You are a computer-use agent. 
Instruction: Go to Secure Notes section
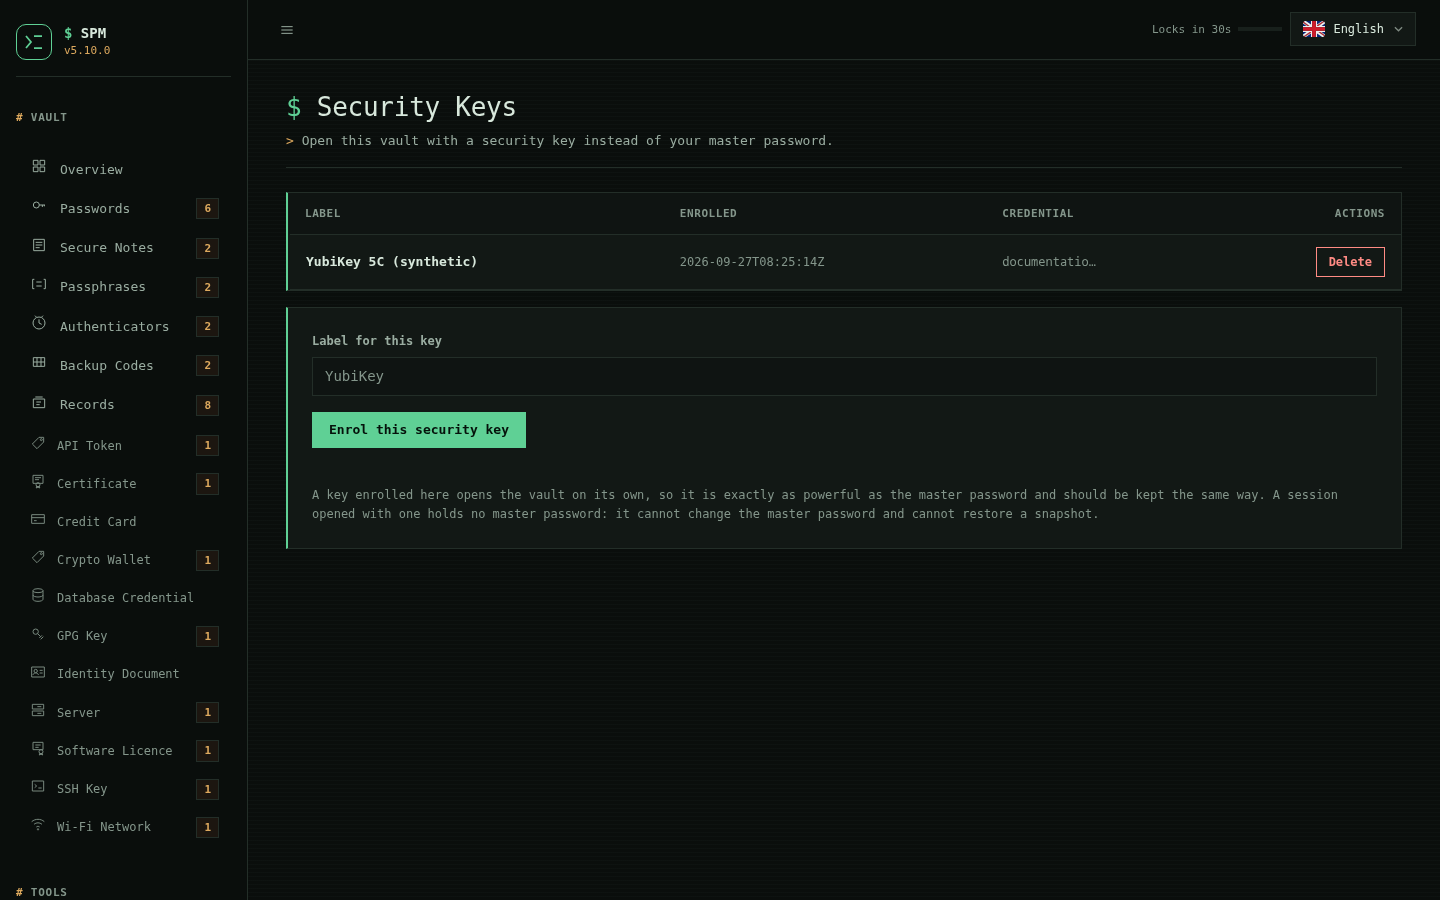124,248
